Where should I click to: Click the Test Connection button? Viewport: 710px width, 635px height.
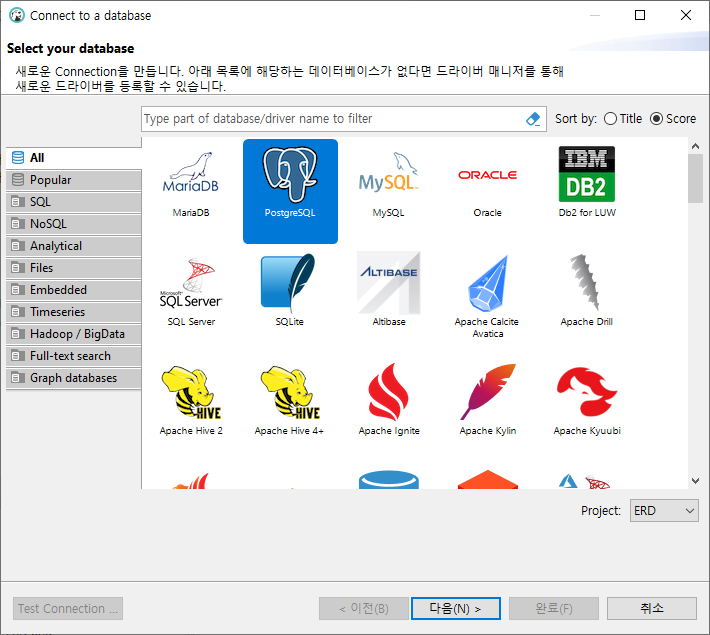pos(68,608)
